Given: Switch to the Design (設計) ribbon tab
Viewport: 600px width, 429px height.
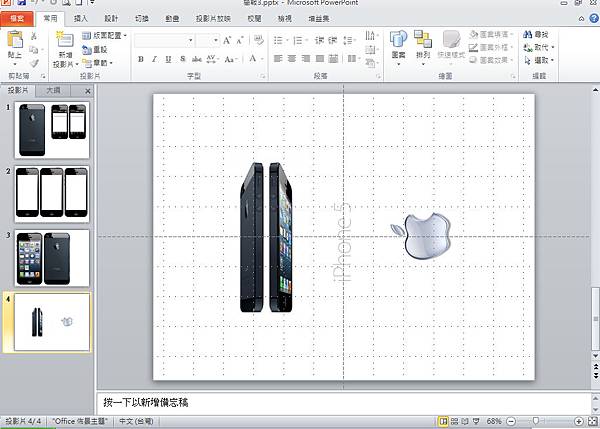Looking at the screenshot, I should (111, 18).
